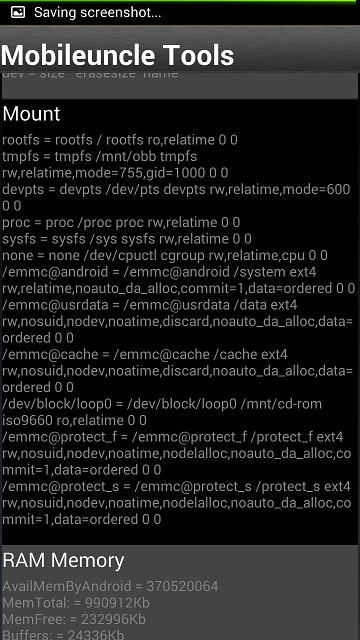
Task: Tap the rootfs mount entry line
Action: (x=120, y=140)
